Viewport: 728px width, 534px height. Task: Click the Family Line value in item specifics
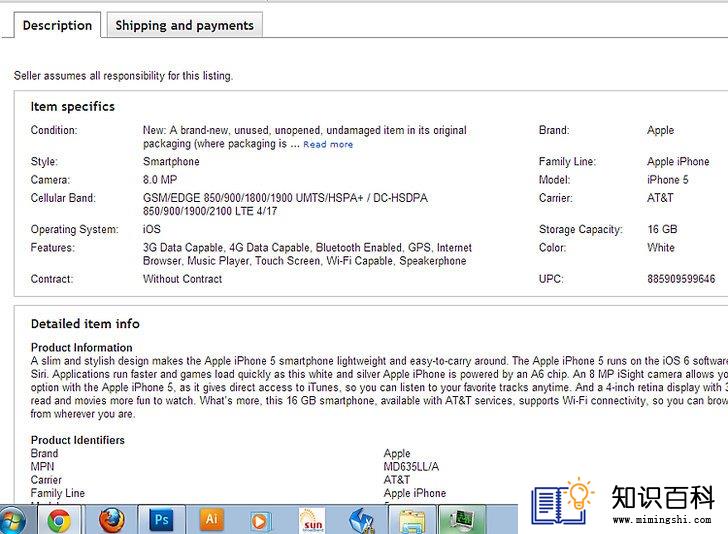(678, 162)
